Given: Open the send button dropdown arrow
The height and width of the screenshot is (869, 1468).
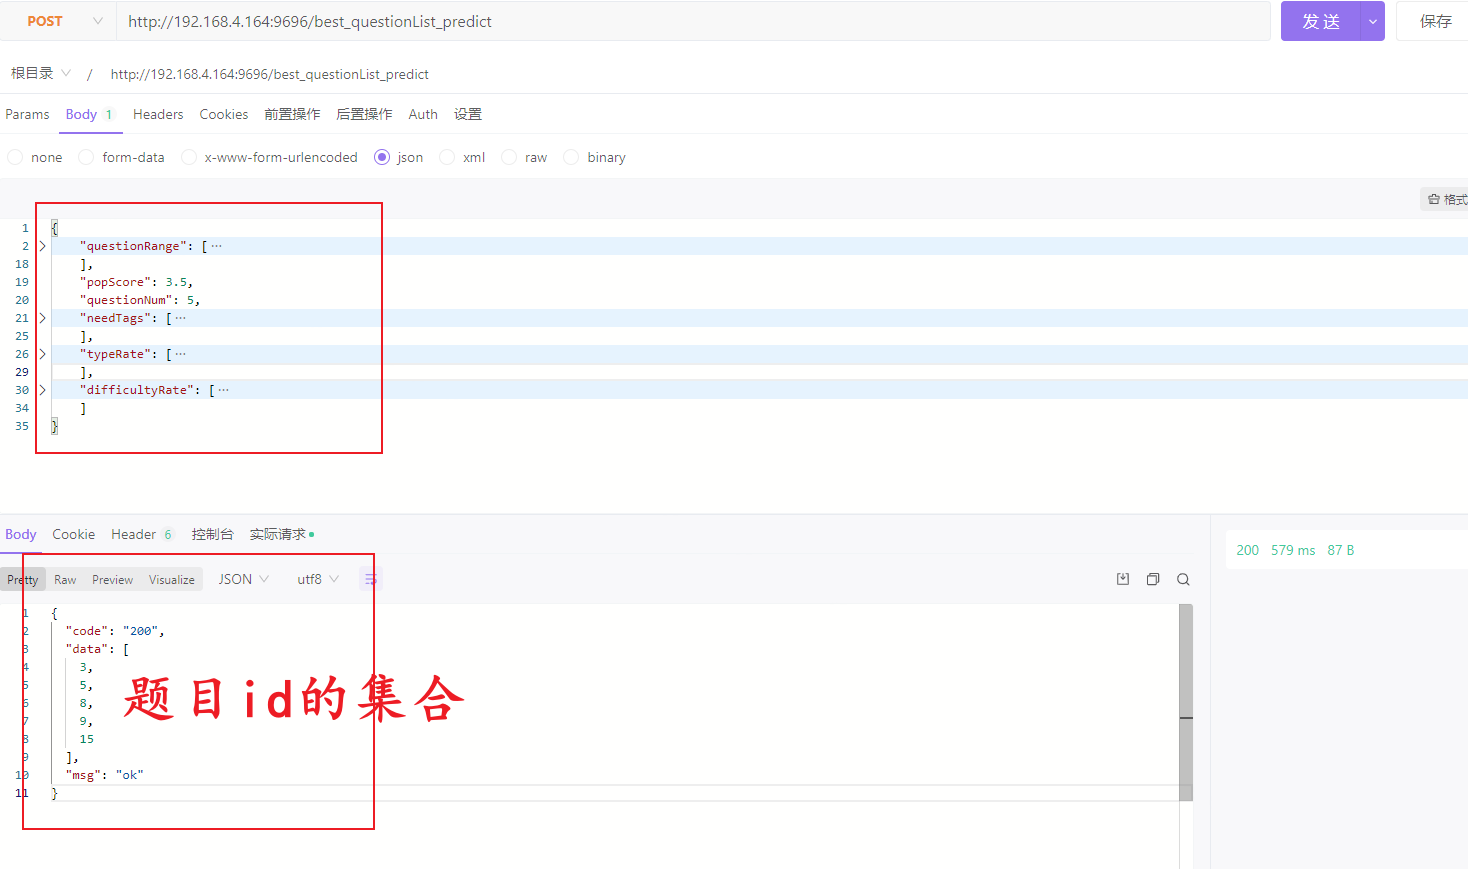Looking at the screenshot, I should click(x=1372, y=21).
